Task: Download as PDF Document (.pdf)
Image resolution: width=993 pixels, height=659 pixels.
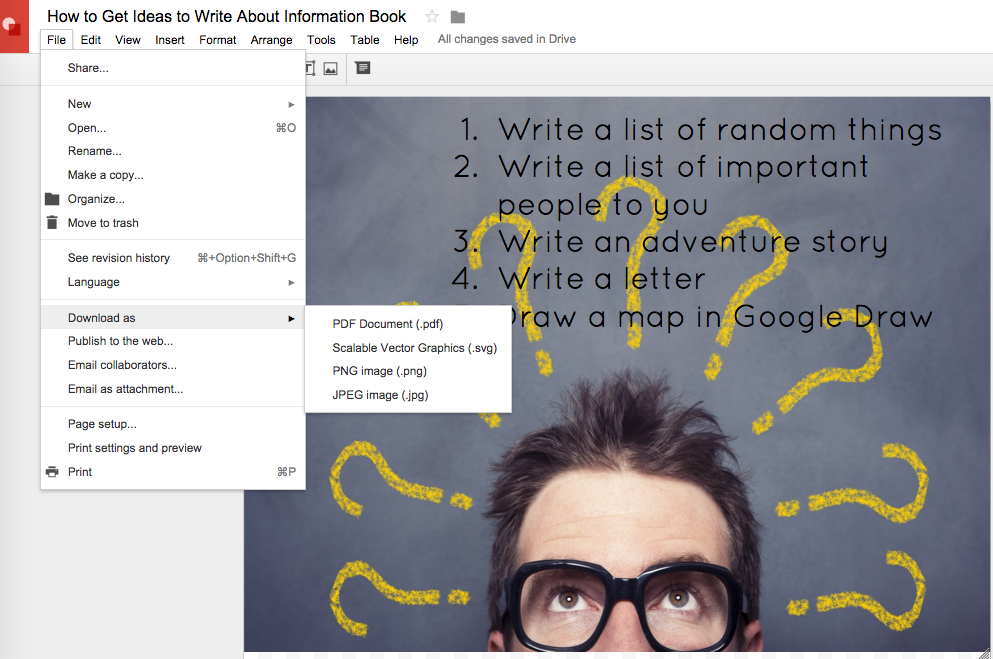Action: [x=388, y=324]
